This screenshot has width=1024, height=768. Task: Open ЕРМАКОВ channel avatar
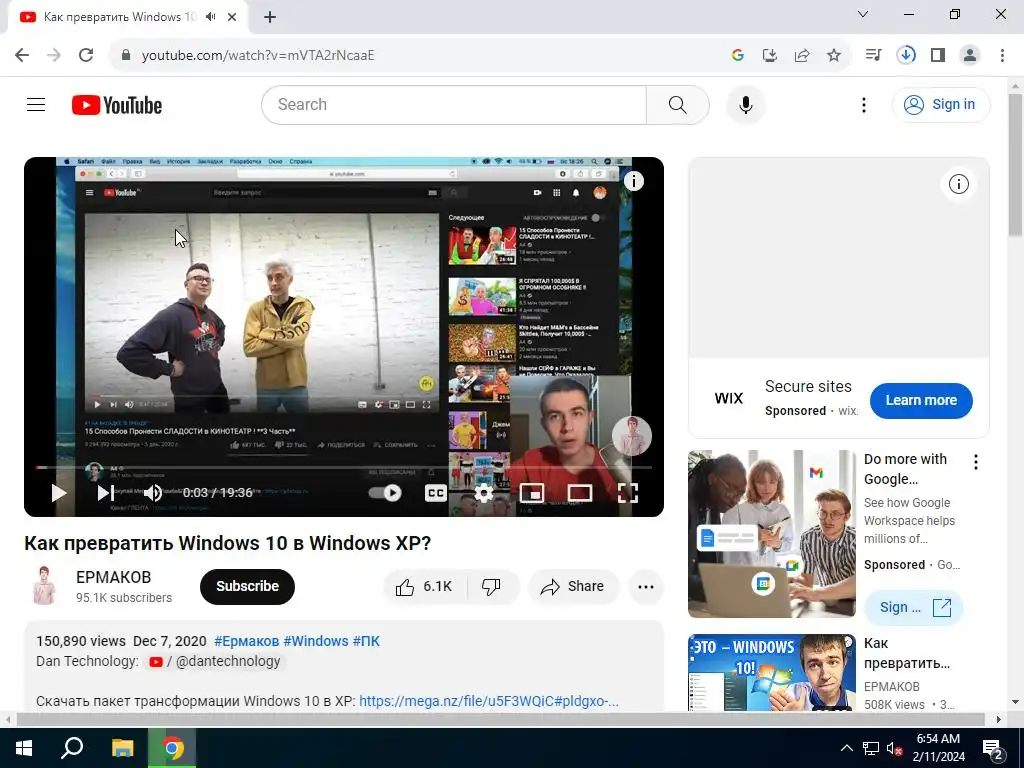pos(44,585)
